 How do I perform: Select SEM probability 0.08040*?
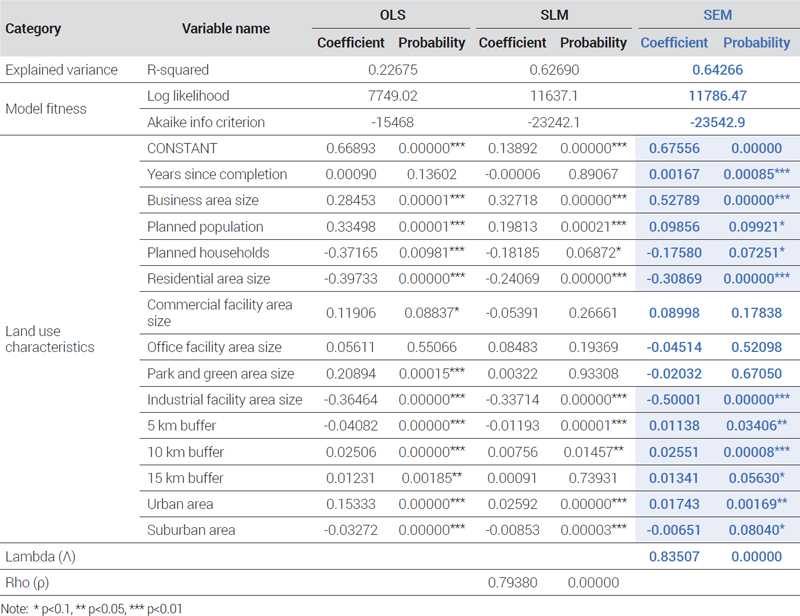tap(757, 530)
